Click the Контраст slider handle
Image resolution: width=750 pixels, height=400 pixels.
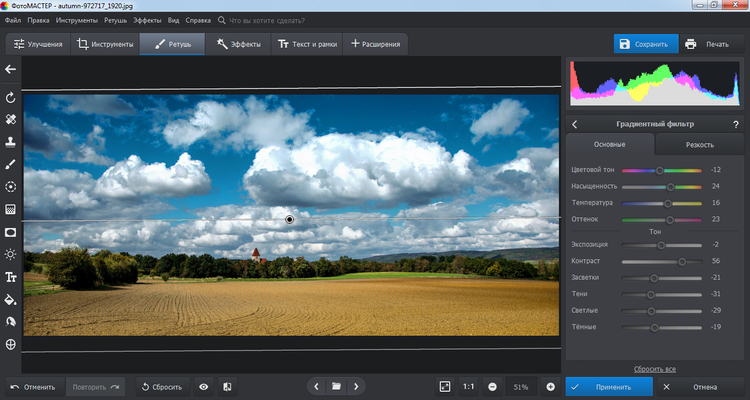pyautogui.click(x=683, y=261)
